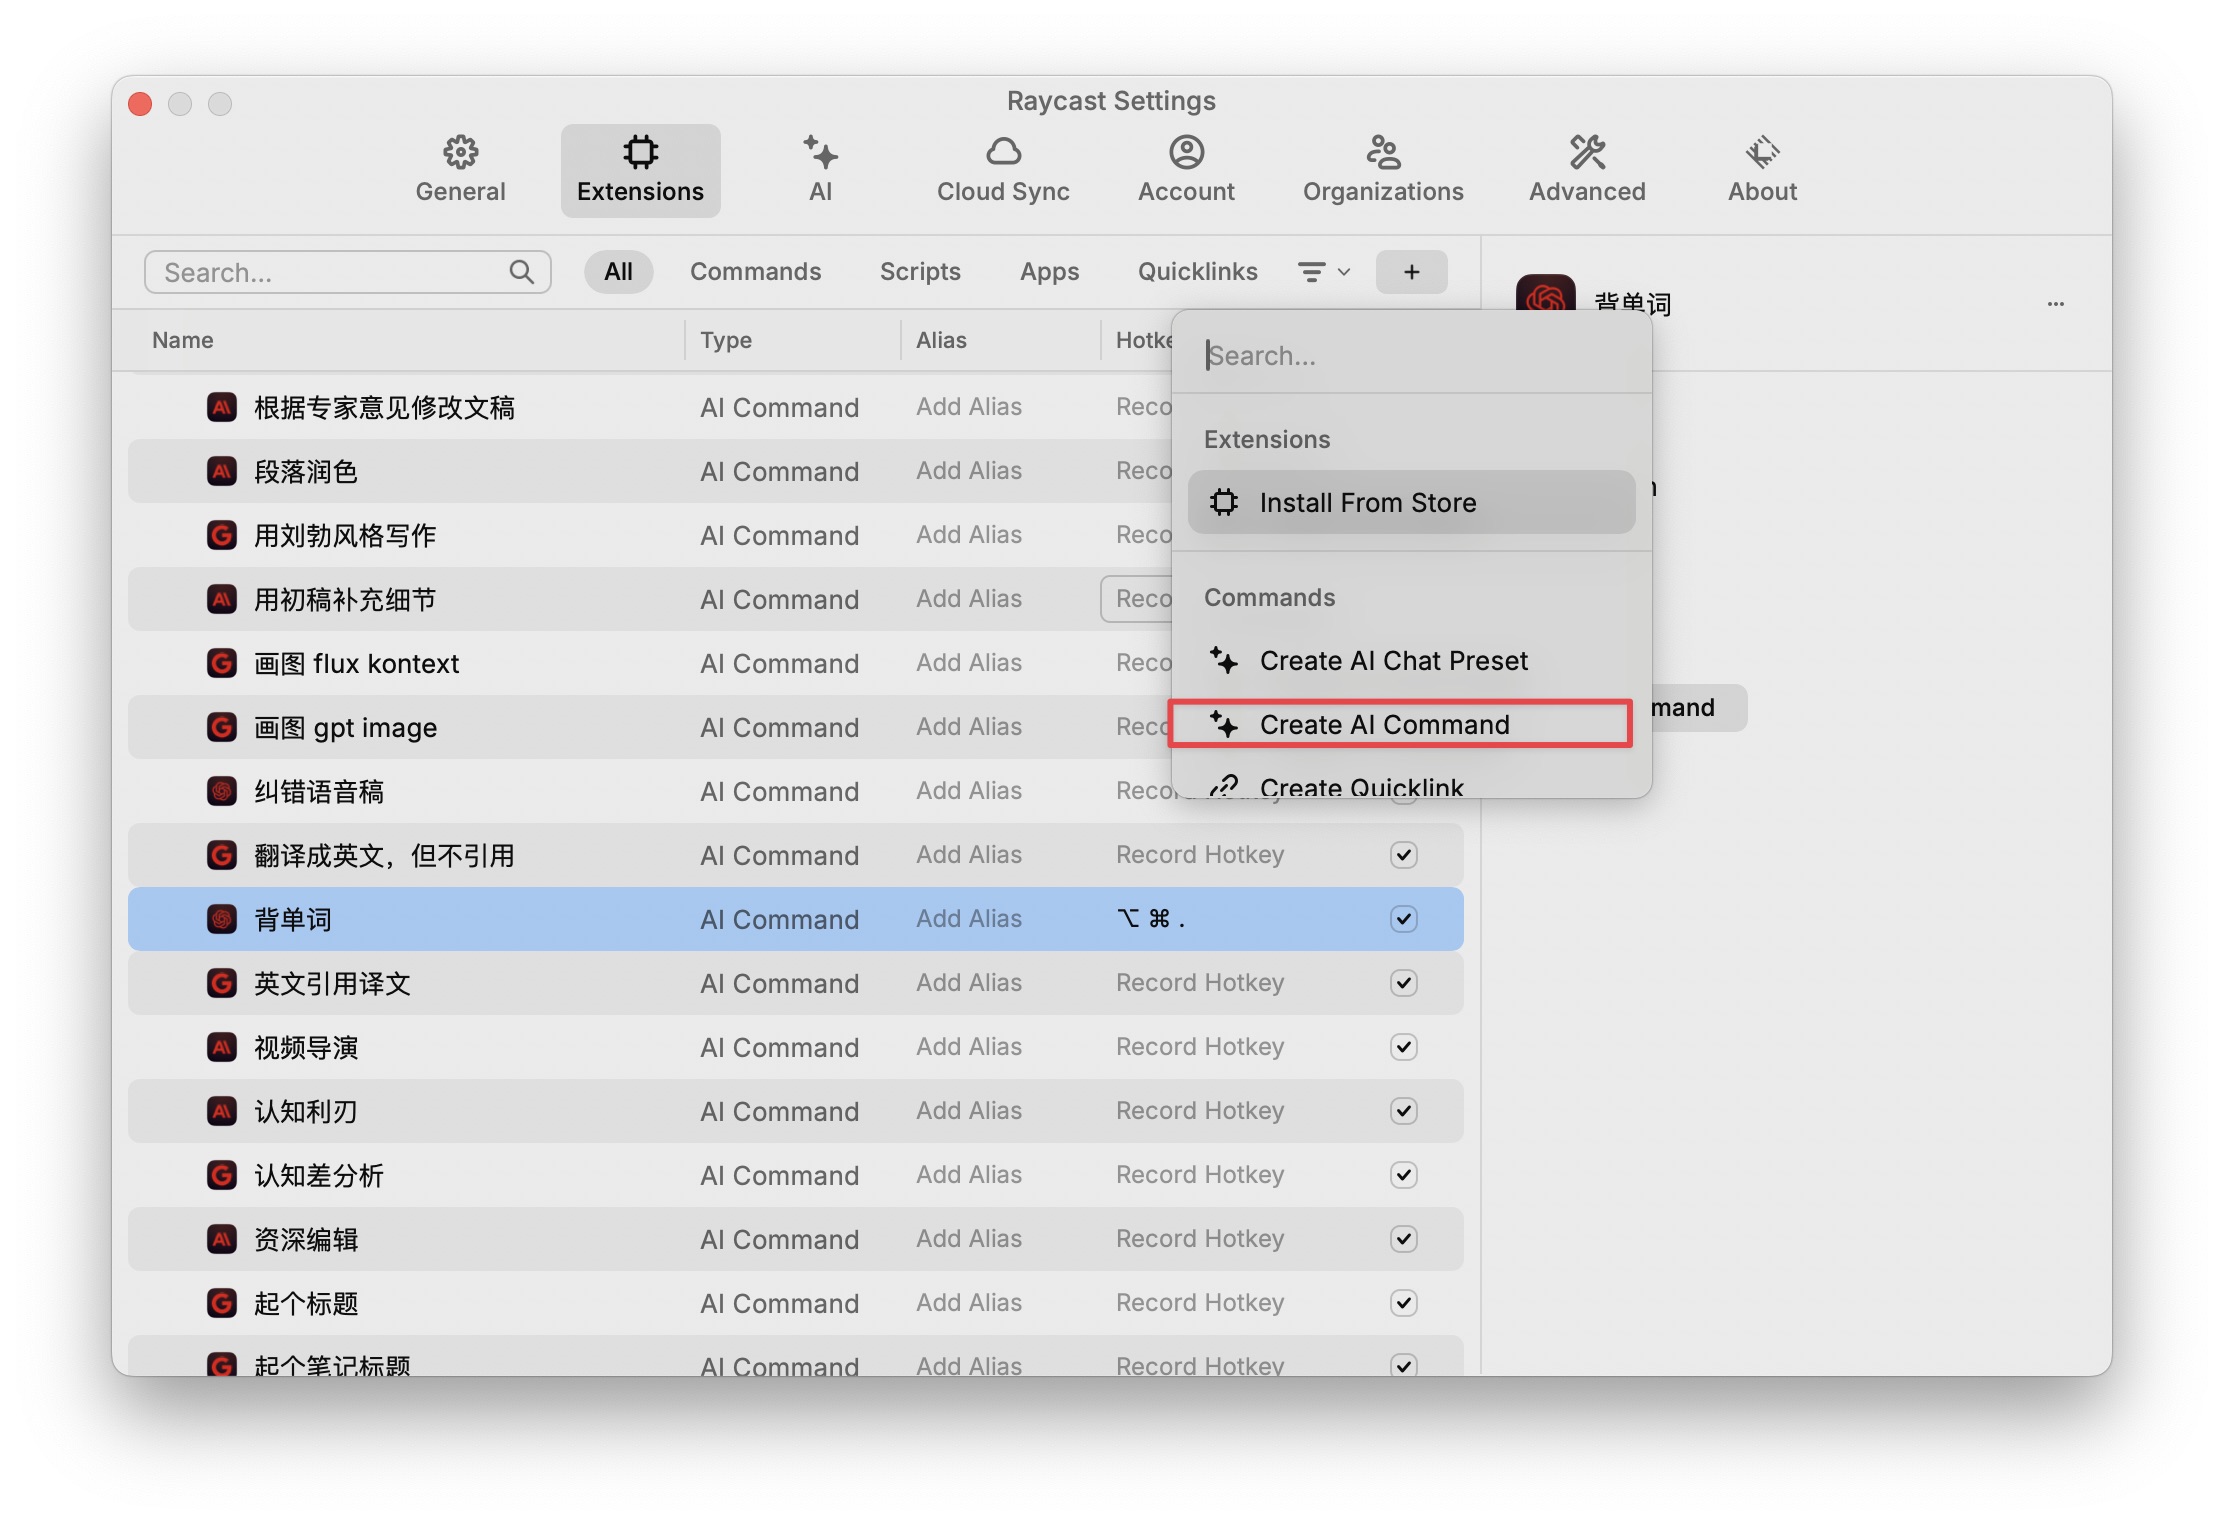This screenshot has height=1524, width=2224.
Task: Go to the Account tab
Action: click(x=1186, y=170)
